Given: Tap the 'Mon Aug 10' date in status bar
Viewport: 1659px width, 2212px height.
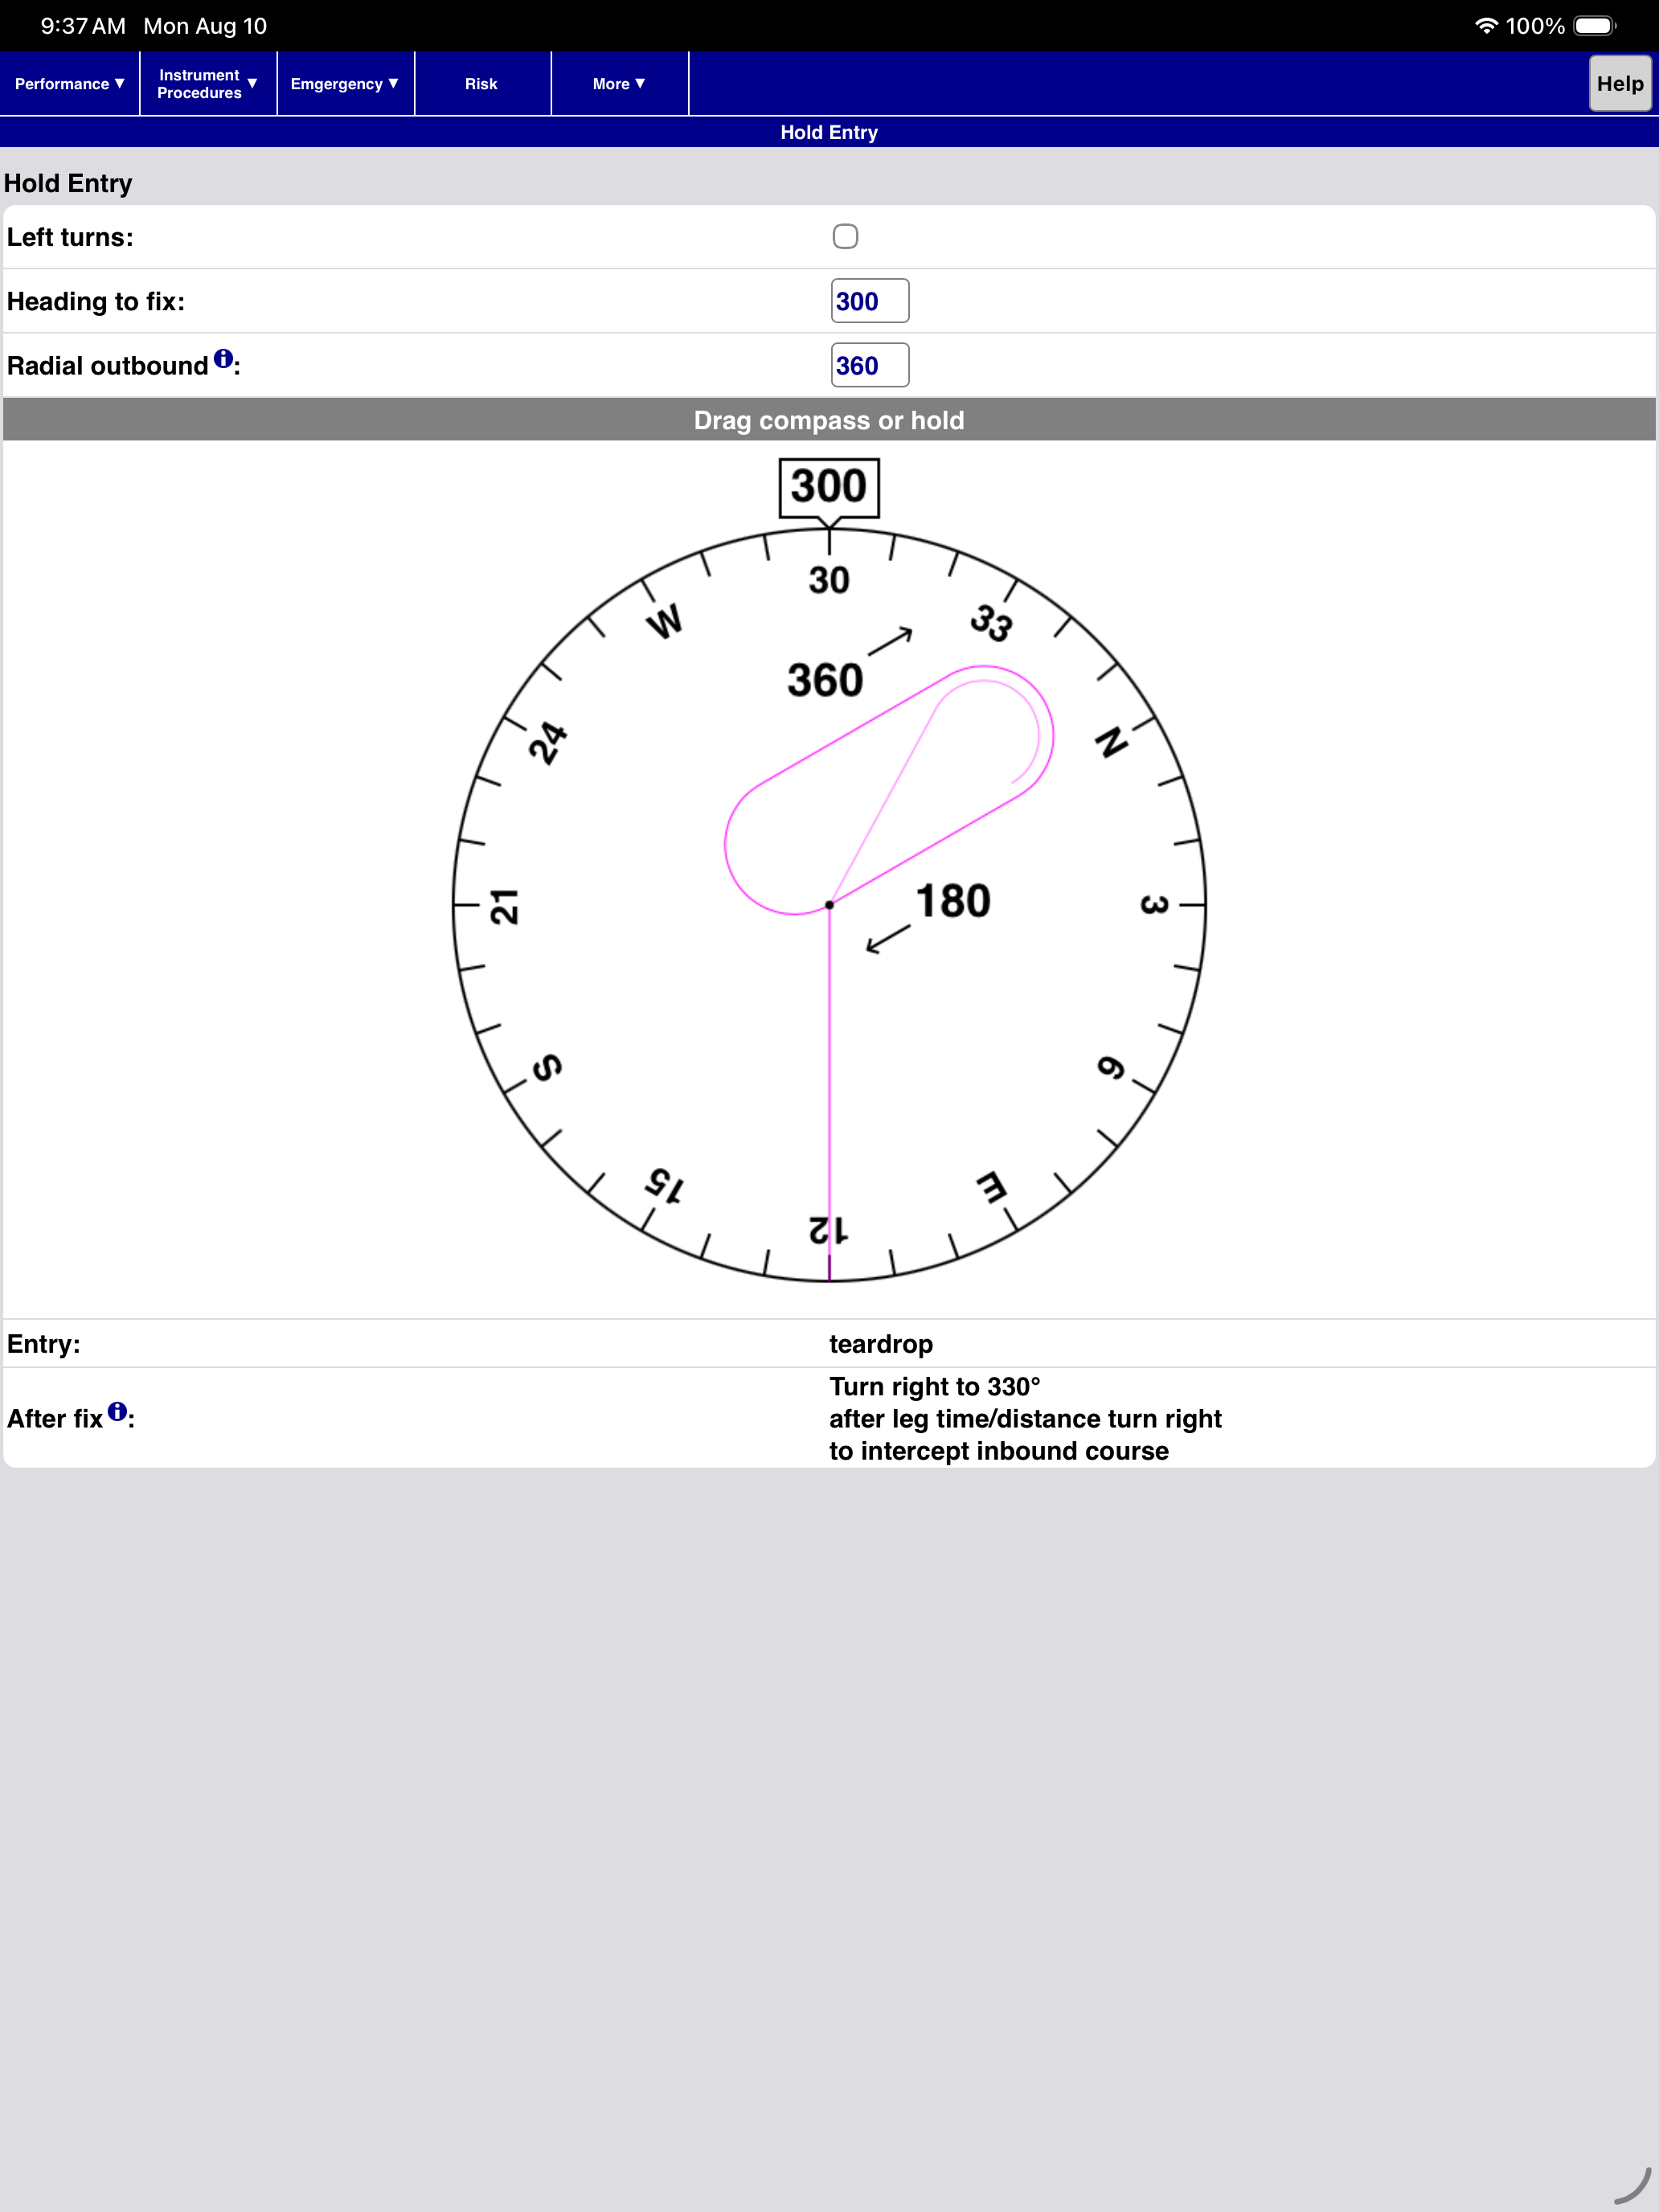Looking at the screenshot, I should pyautogui.click(x=205, y=26).
